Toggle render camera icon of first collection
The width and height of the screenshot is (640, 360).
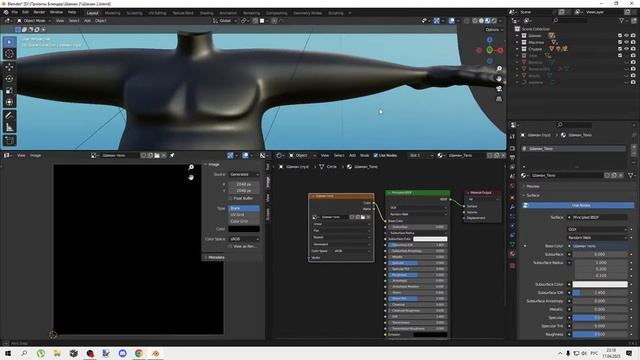(633, 36)
